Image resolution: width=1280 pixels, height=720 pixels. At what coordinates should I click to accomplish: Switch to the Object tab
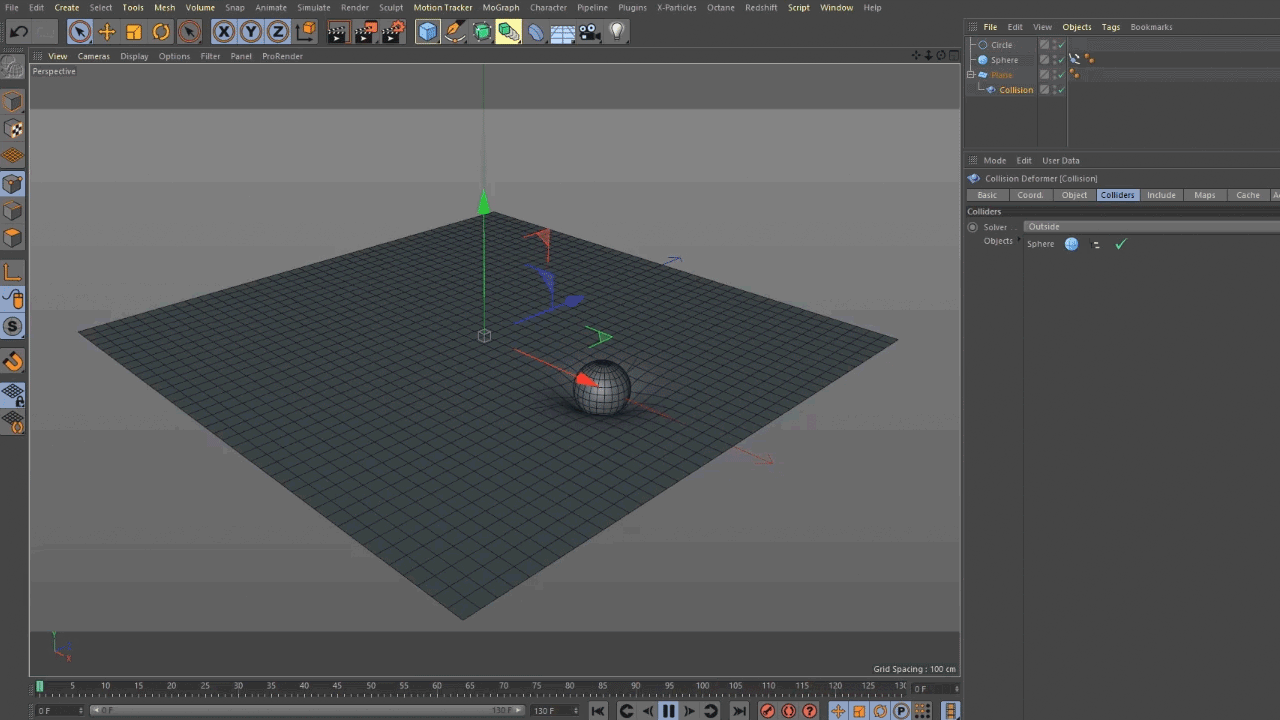coord(1074,195)
